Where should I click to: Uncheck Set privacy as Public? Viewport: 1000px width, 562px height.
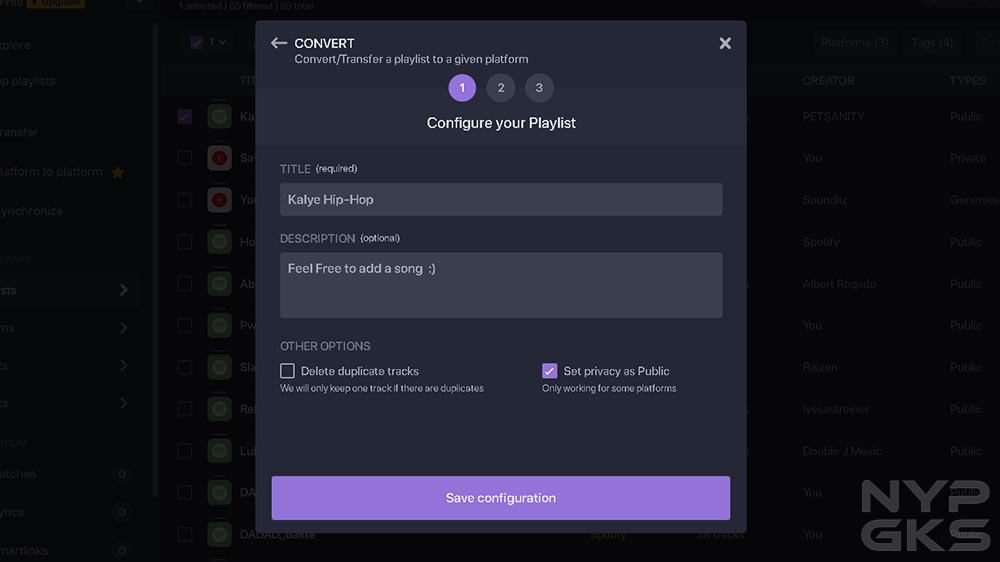(549, 371)
